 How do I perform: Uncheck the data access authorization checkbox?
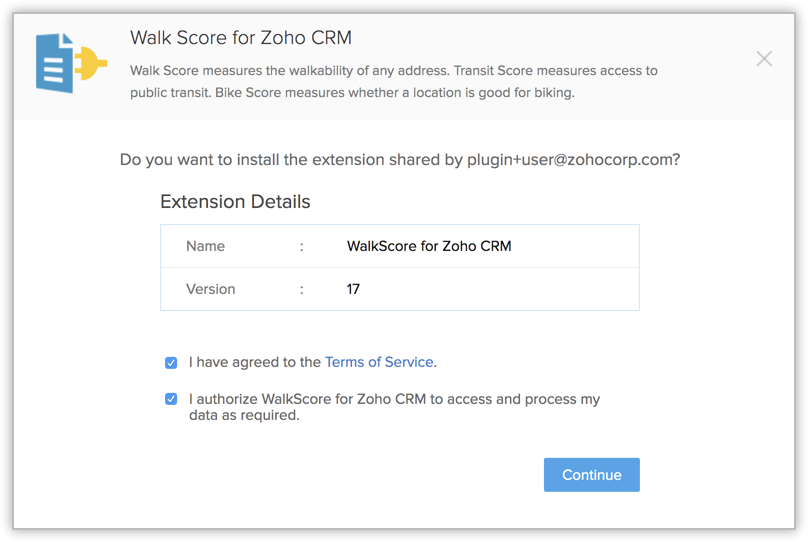(x=171, y=399)
